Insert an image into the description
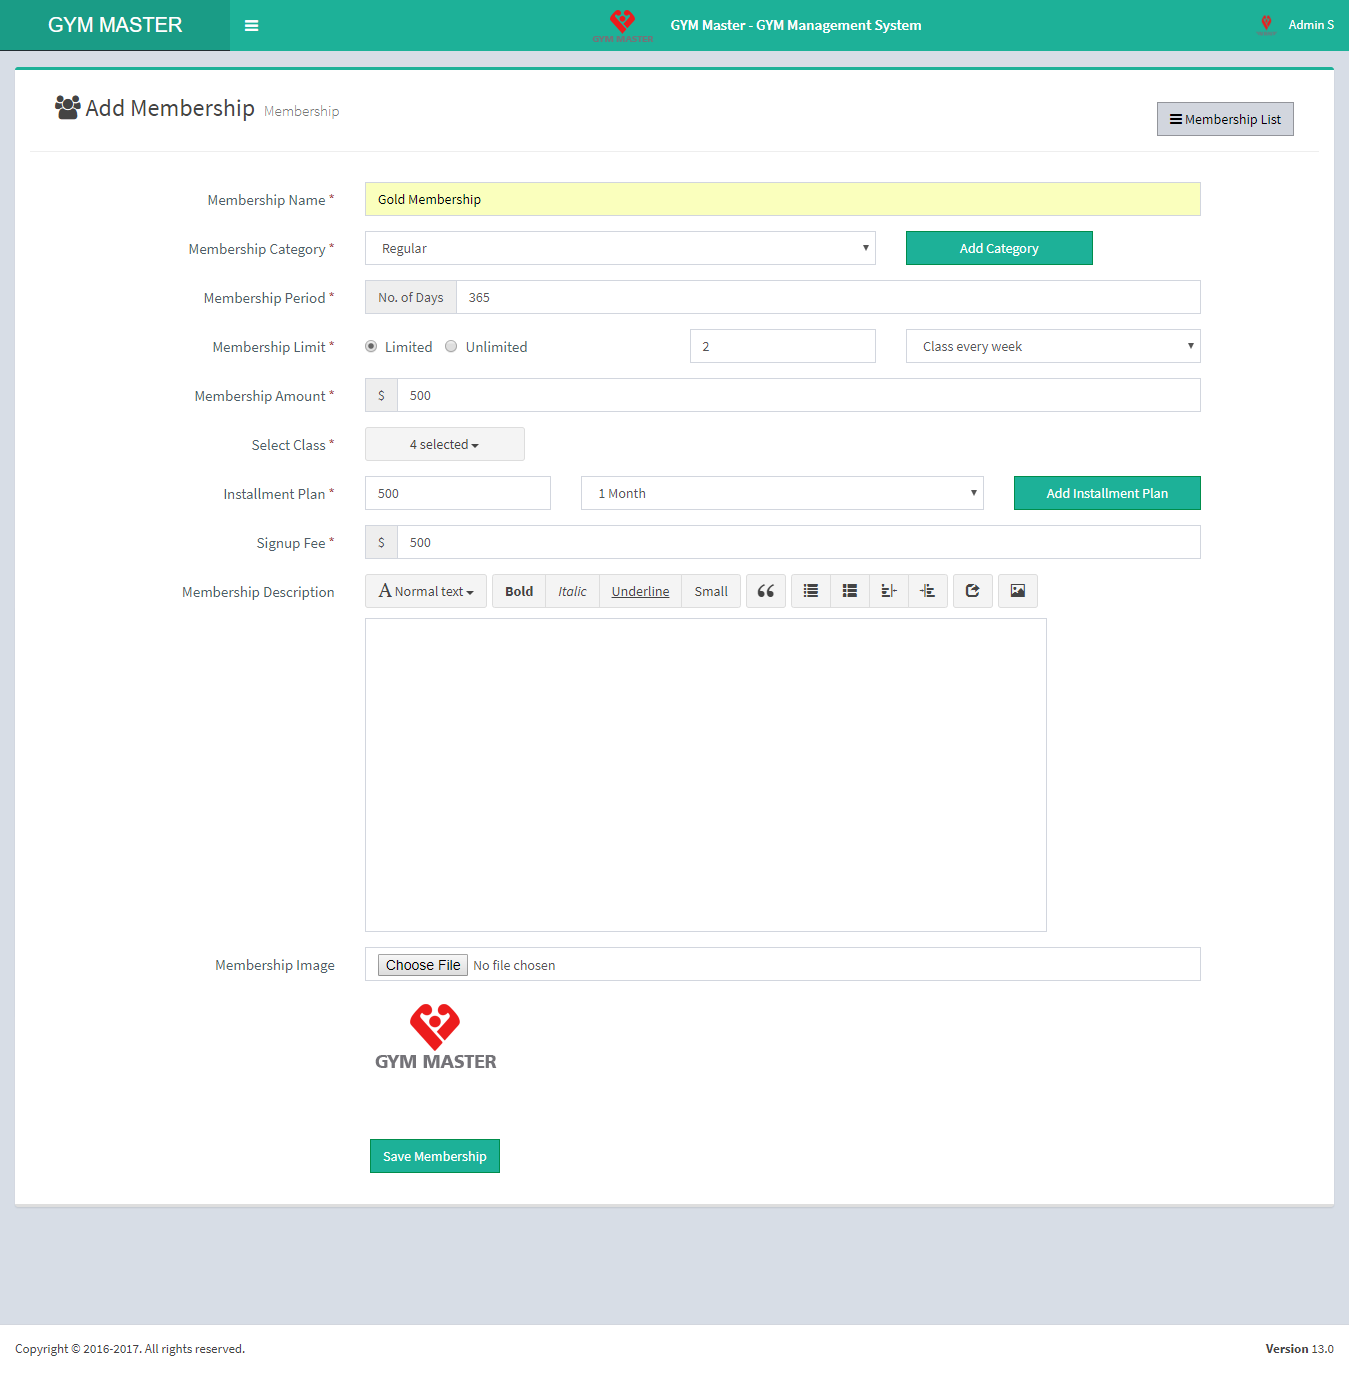Screen dimensions: 1349x1373 1017,591
